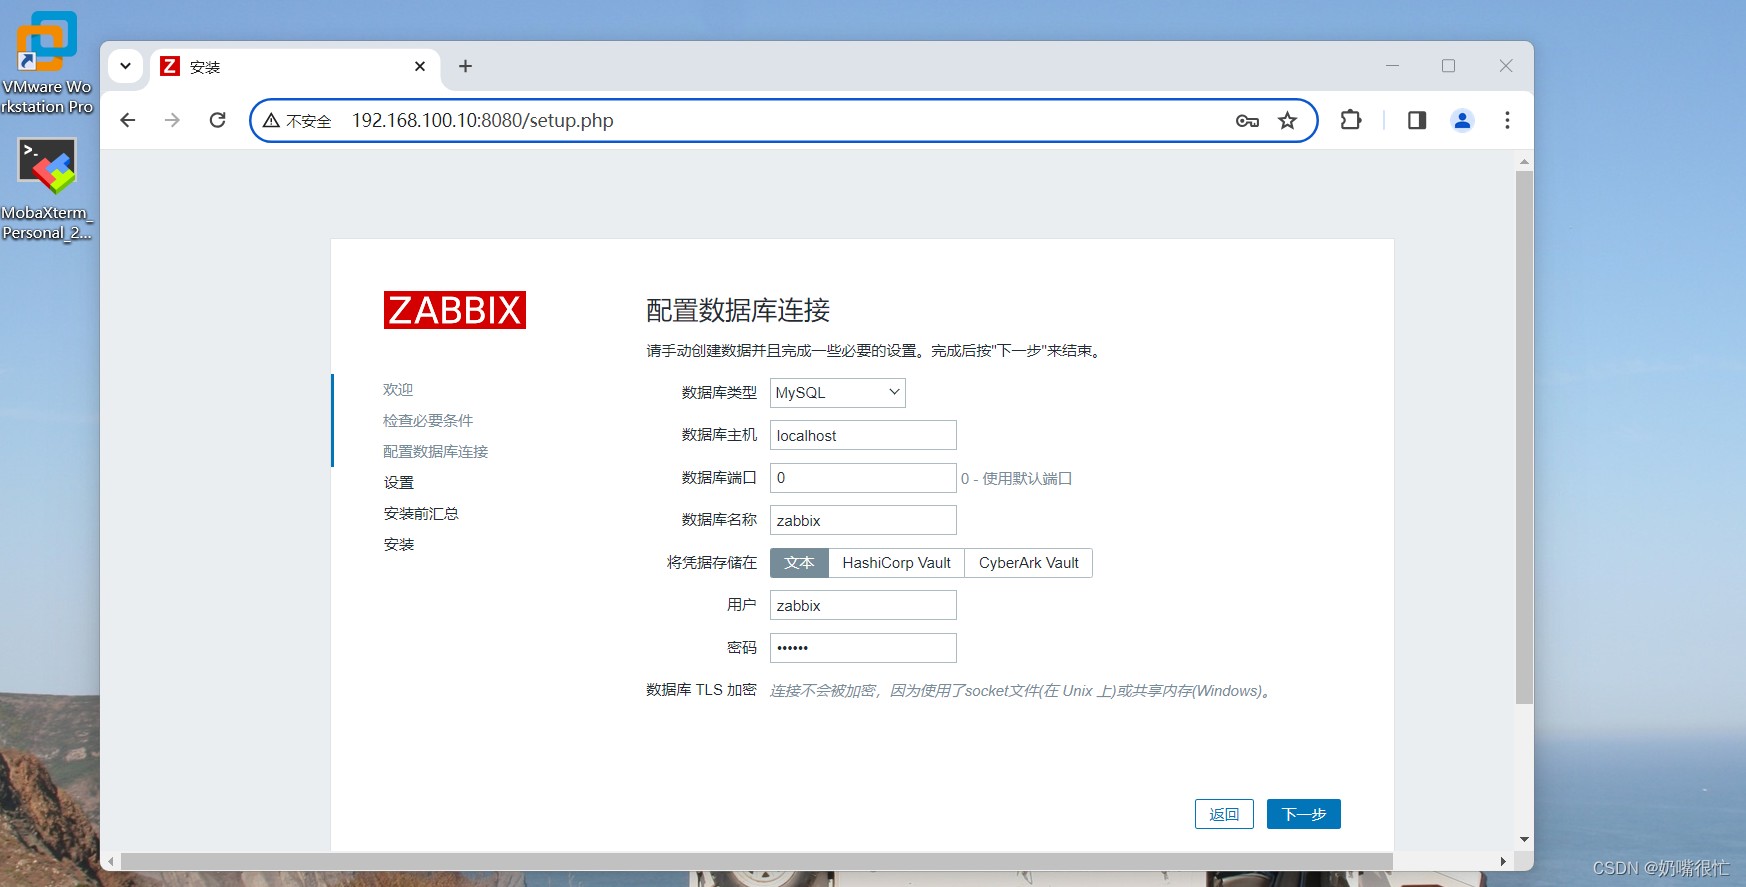The height and width of the screenshot is (887, 1746).
Task: Click the not-secure warning icon
Action: (271, 120)
